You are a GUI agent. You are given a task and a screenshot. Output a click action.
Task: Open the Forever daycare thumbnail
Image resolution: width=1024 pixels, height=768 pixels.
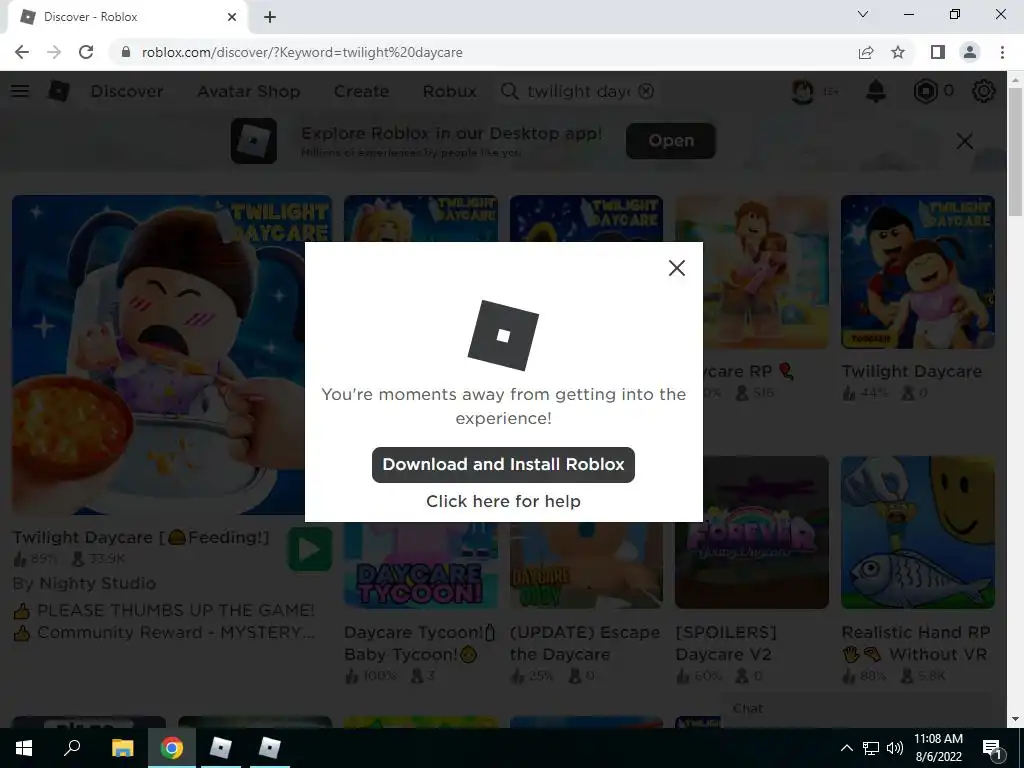pos(752,532)
